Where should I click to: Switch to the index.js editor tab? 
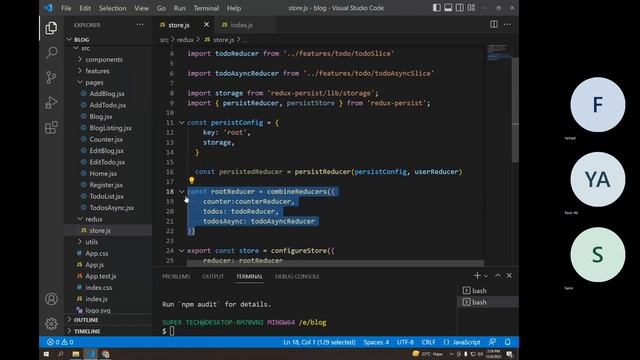(x=242, y=25)
